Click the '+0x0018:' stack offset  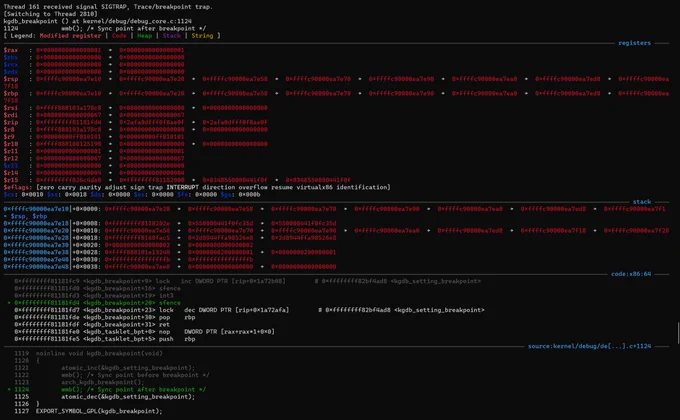click(86, 238)
